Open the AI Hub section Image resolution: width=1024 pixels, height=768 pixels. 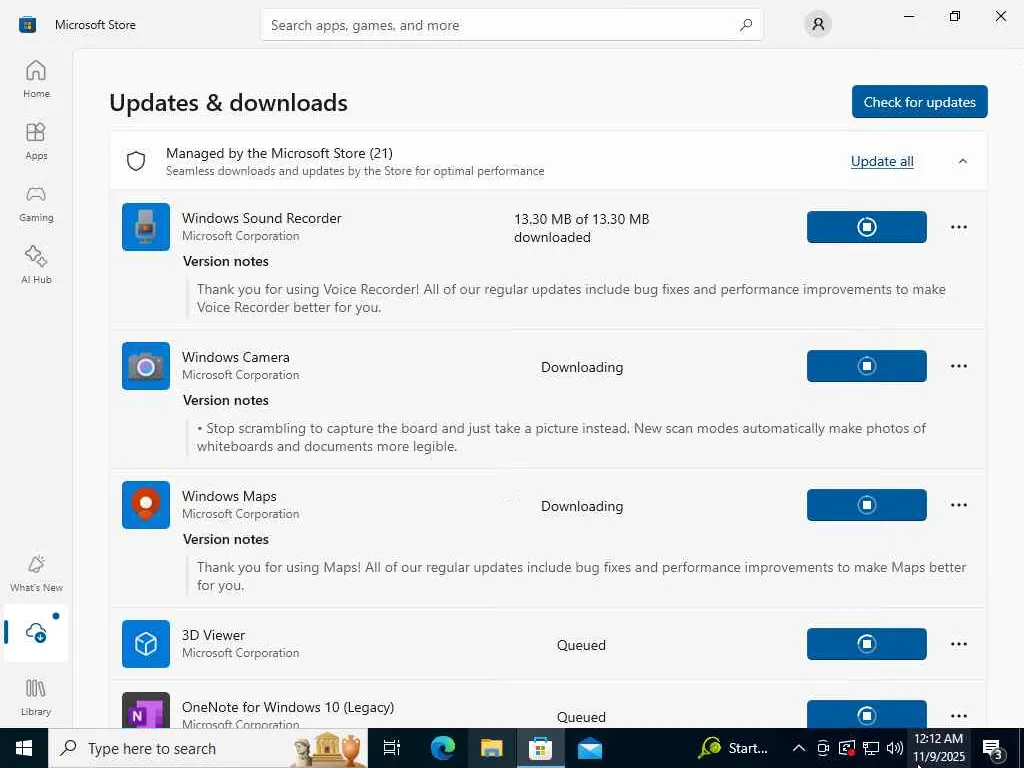coord(36,264)
